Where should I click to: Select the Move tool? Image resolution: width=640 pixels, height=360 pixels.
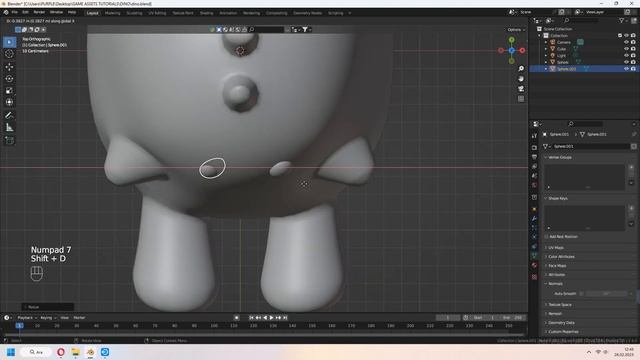(x=9, y=67)
